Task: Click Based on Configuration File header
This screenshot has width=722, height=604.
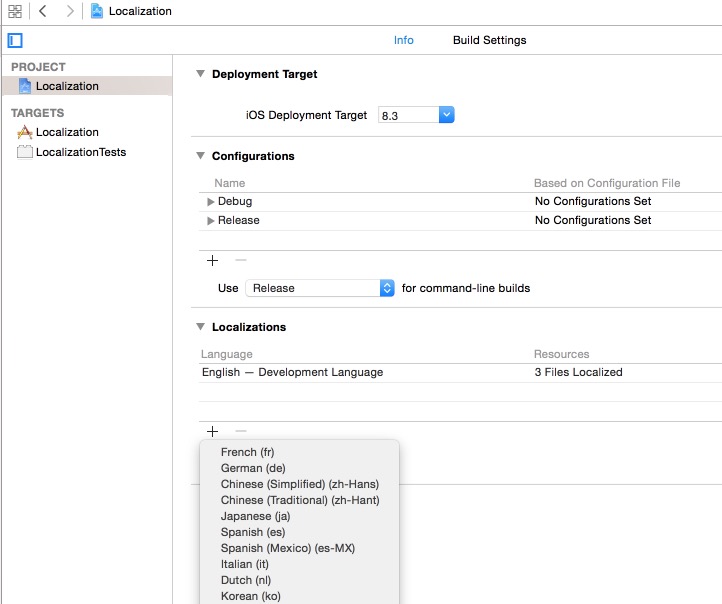Action: 607,183
